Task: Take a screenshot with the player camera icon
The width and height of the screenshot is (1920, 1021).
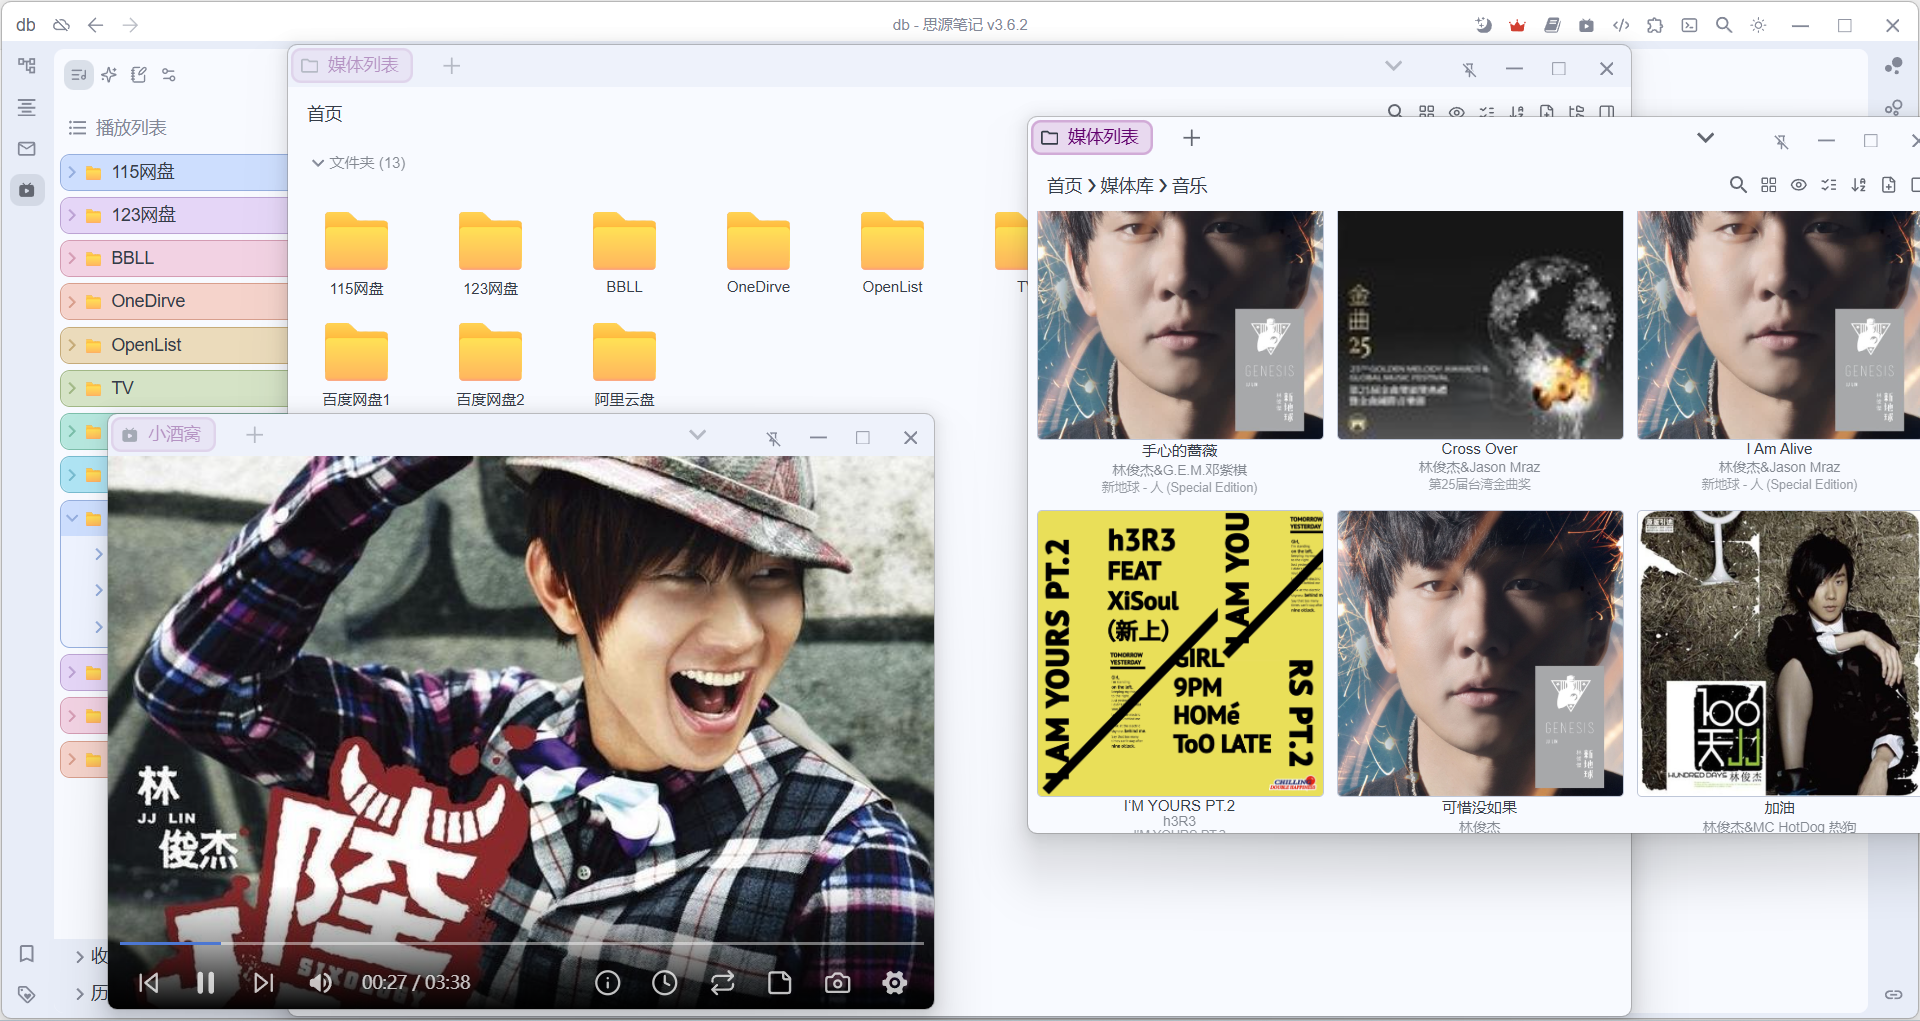Action: tap(837, 983)
